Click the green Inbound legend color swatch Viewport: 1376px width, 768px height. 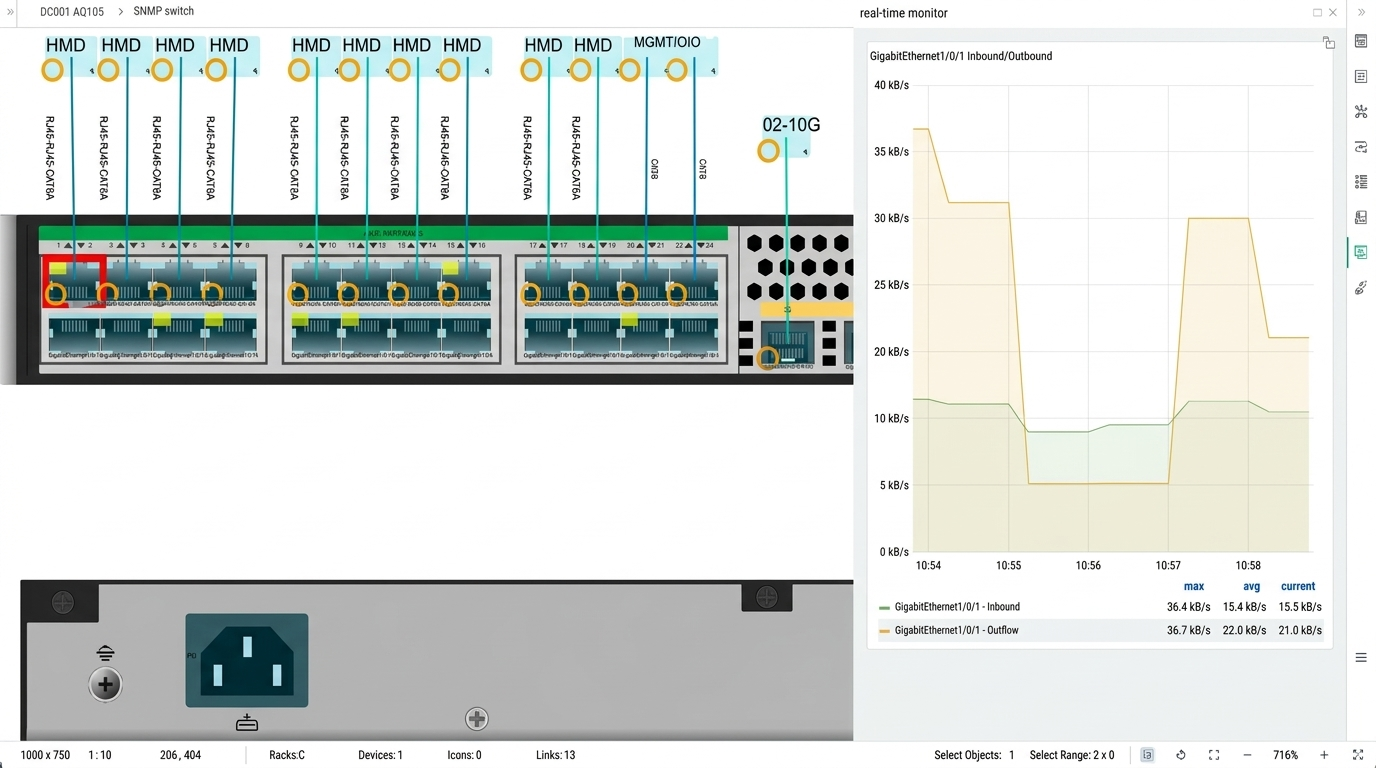884,608
